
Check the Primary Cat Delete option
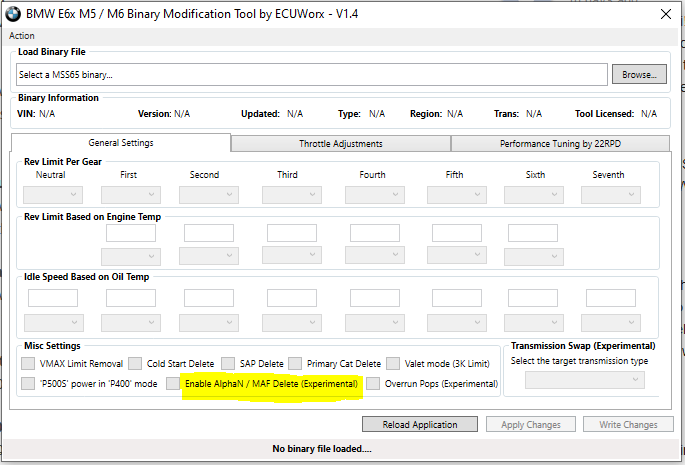(x=295, y=363)
